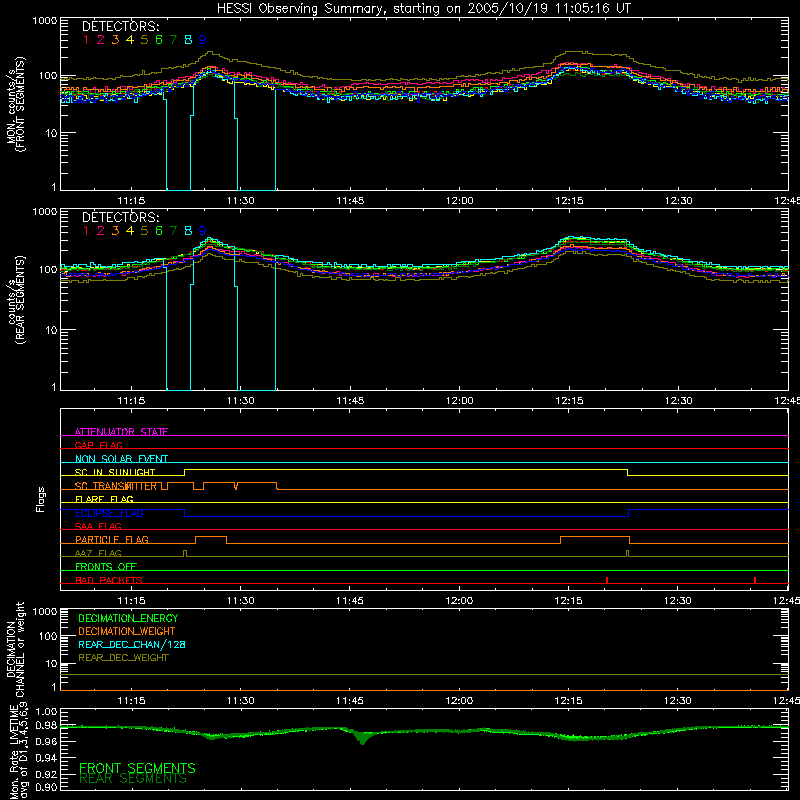Click the 12:00 tick label under Flags panel
Screen dimensions: 800x800
pyautogui.click(x=459, y=601)
